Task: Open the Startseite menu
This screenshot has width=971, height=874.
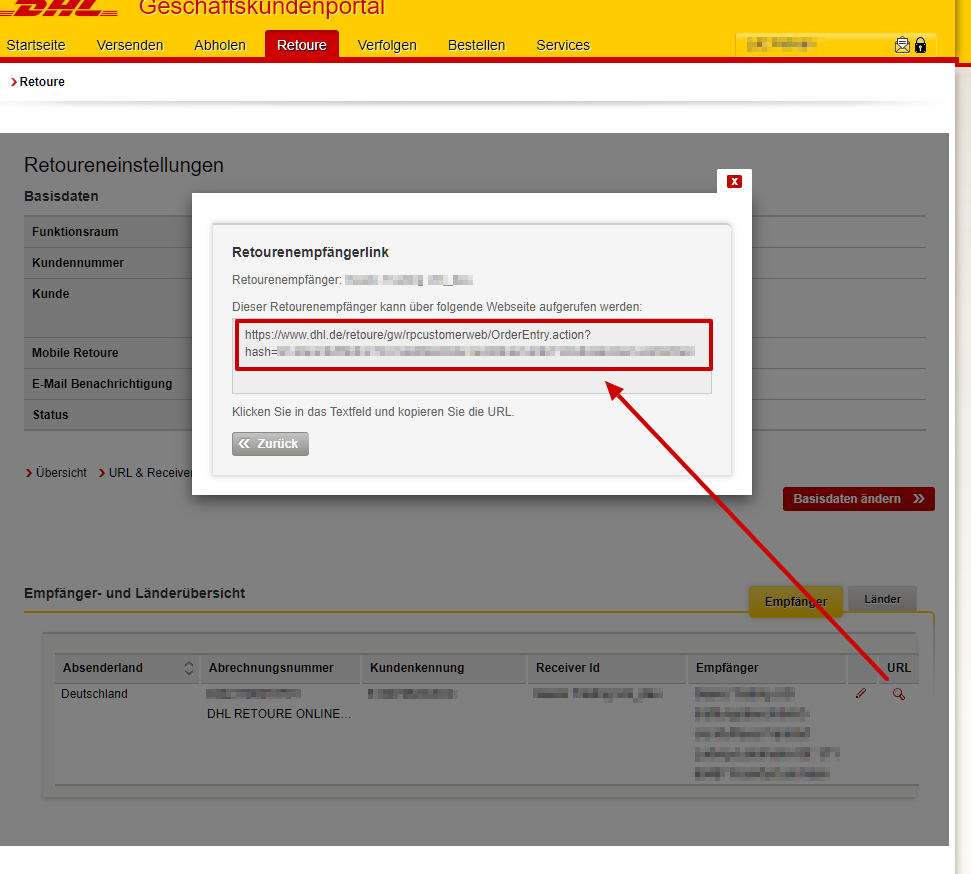Action: click(x=36, y=45)
